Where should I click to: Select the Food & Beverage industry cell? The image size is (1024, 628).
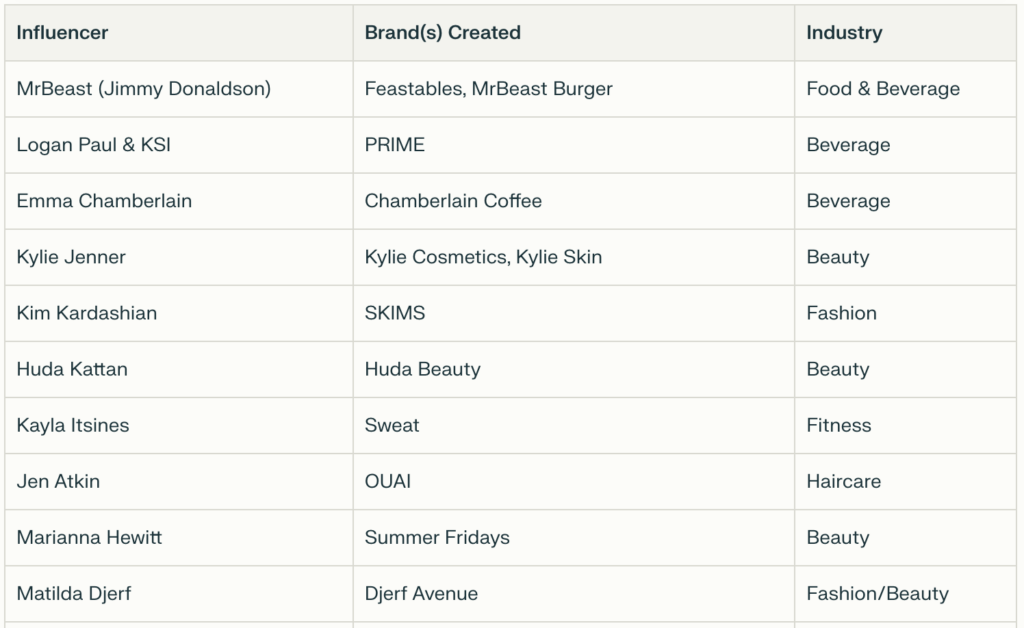pyautogui.click(x=882, y=89)
